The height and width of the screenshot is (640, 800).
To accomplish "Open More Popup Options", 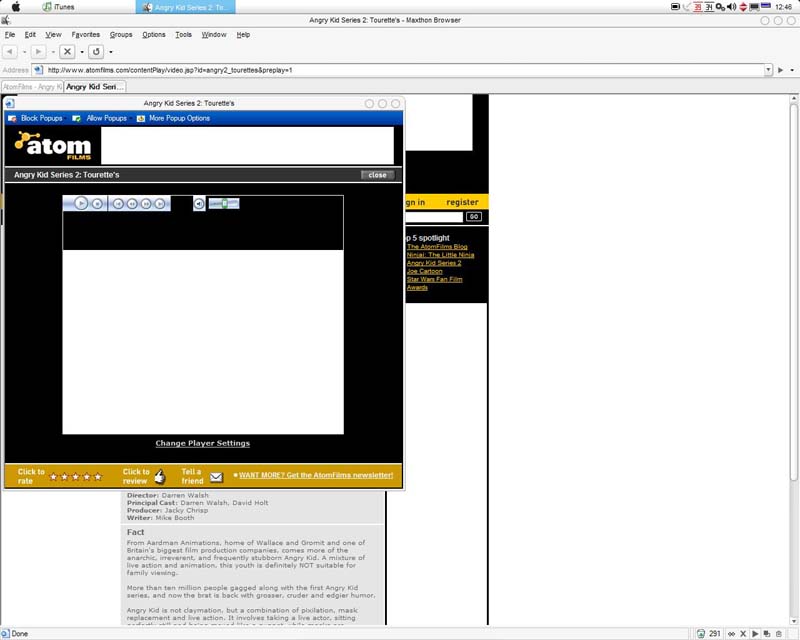I will pos(173,118).
